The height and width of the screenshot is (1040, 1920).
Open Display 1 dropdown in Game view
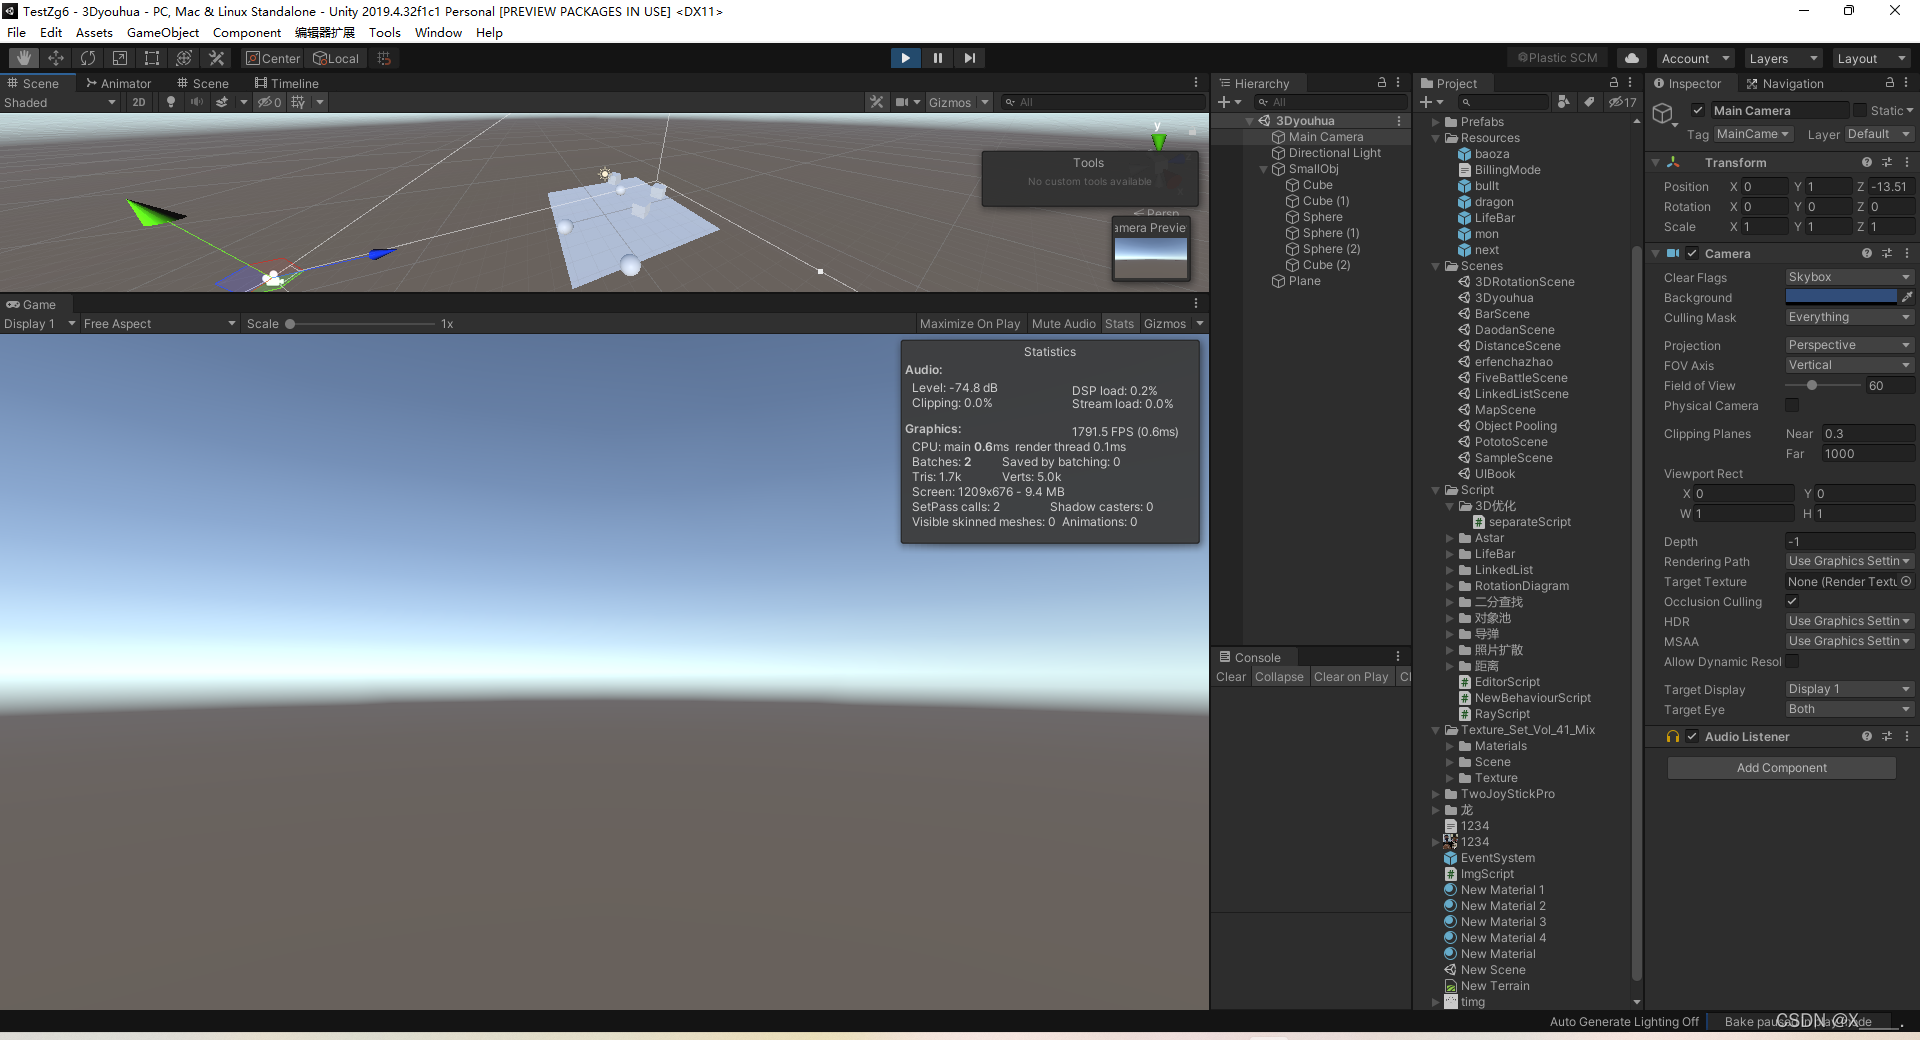tap(39, 323)
